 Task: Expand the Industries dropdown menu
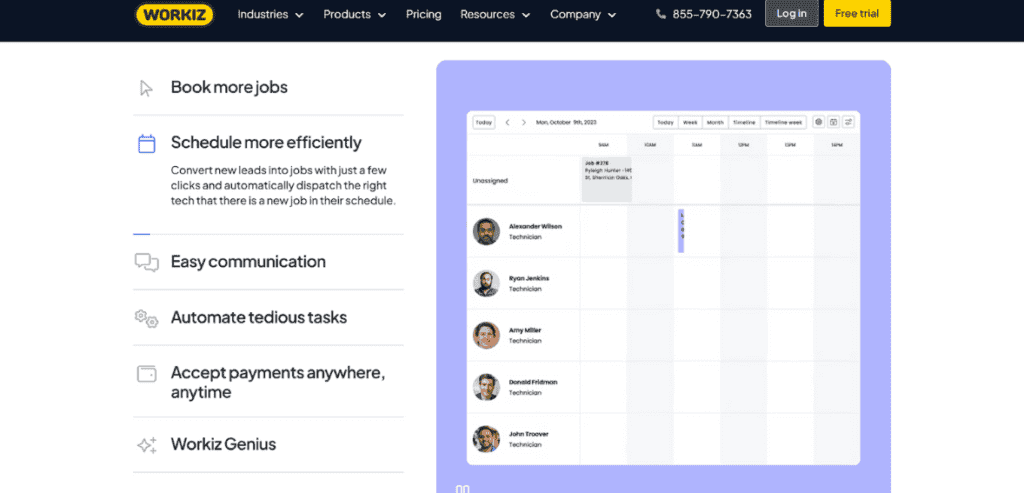coord(270,14)
